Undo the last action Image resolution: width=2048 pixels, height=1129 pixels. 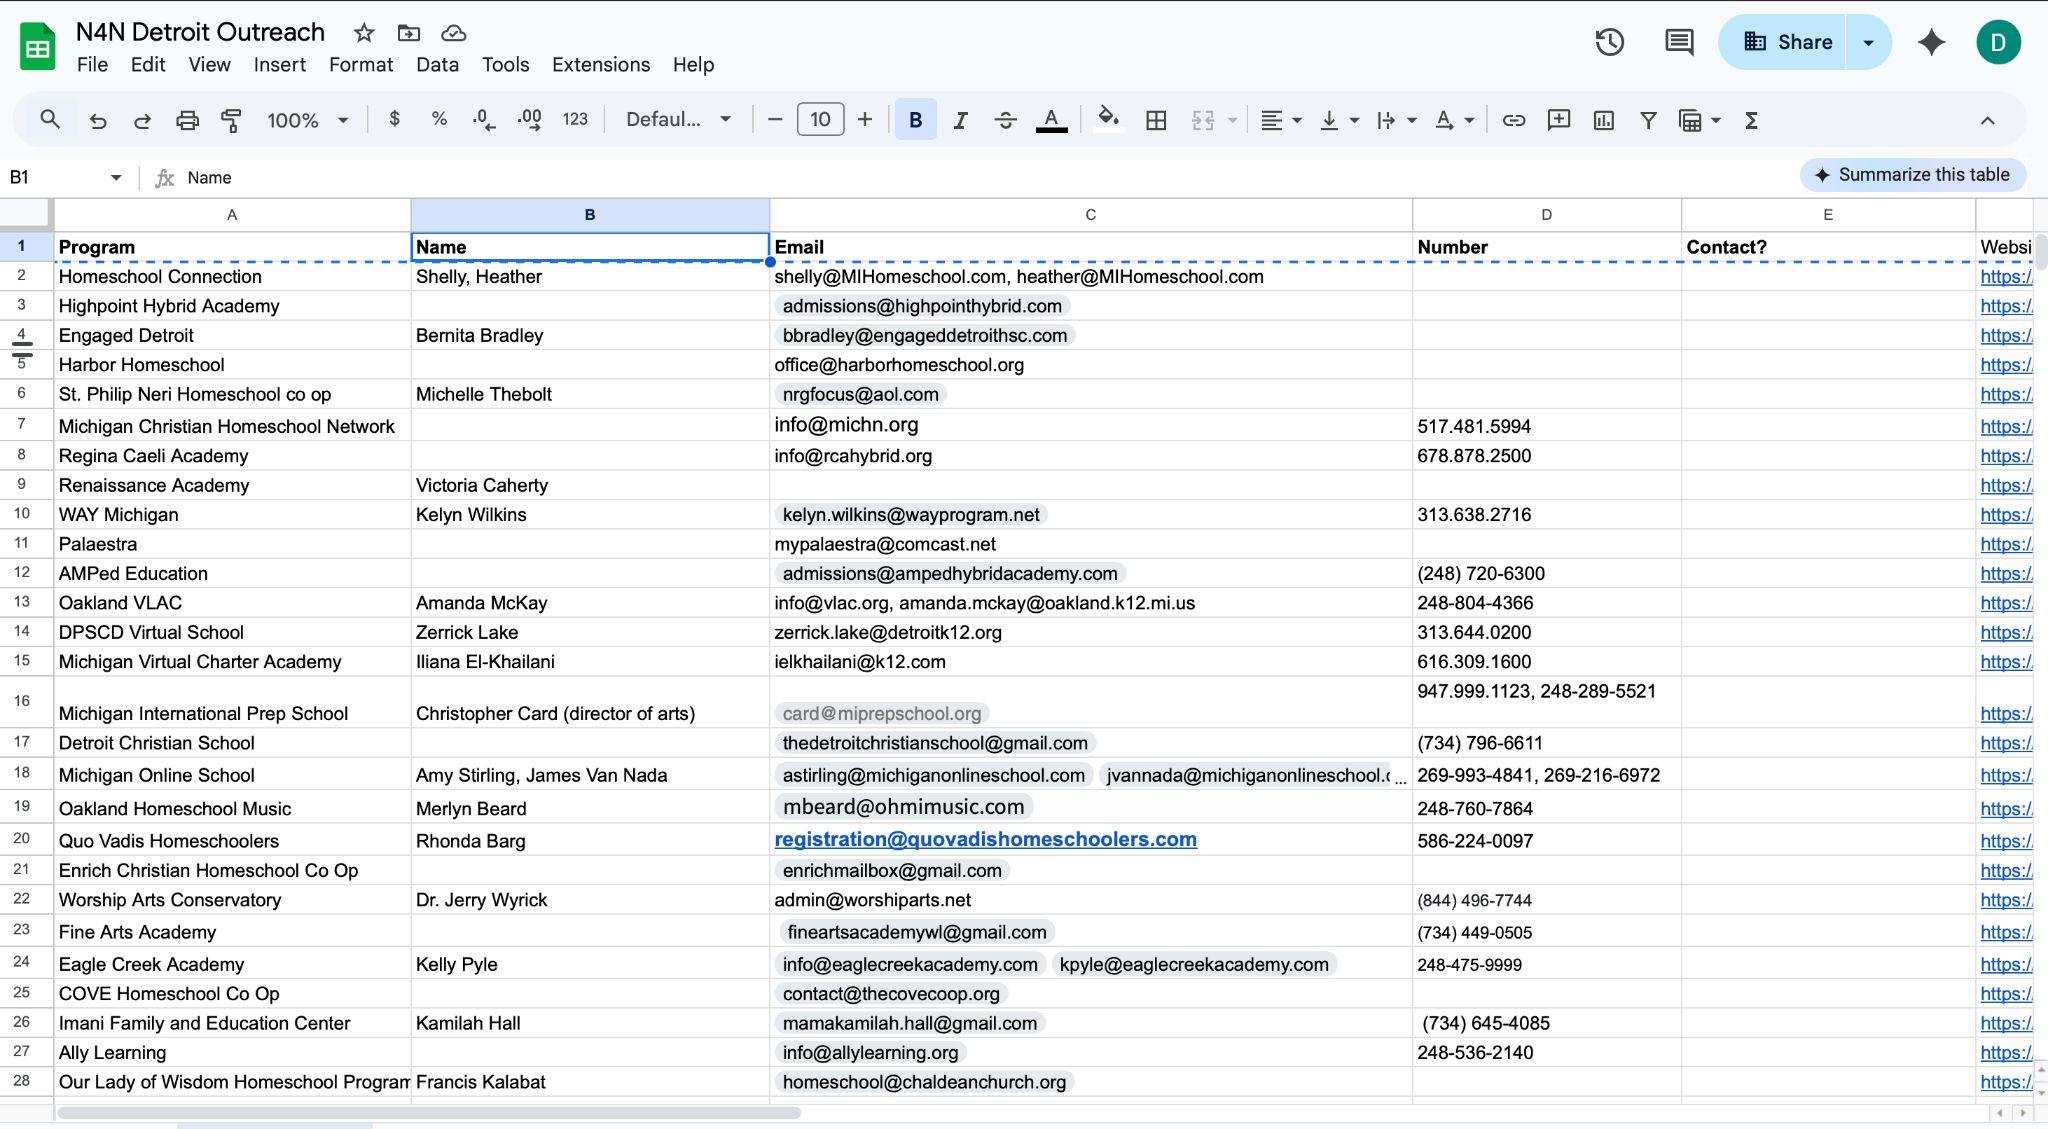tap(97, 120)
